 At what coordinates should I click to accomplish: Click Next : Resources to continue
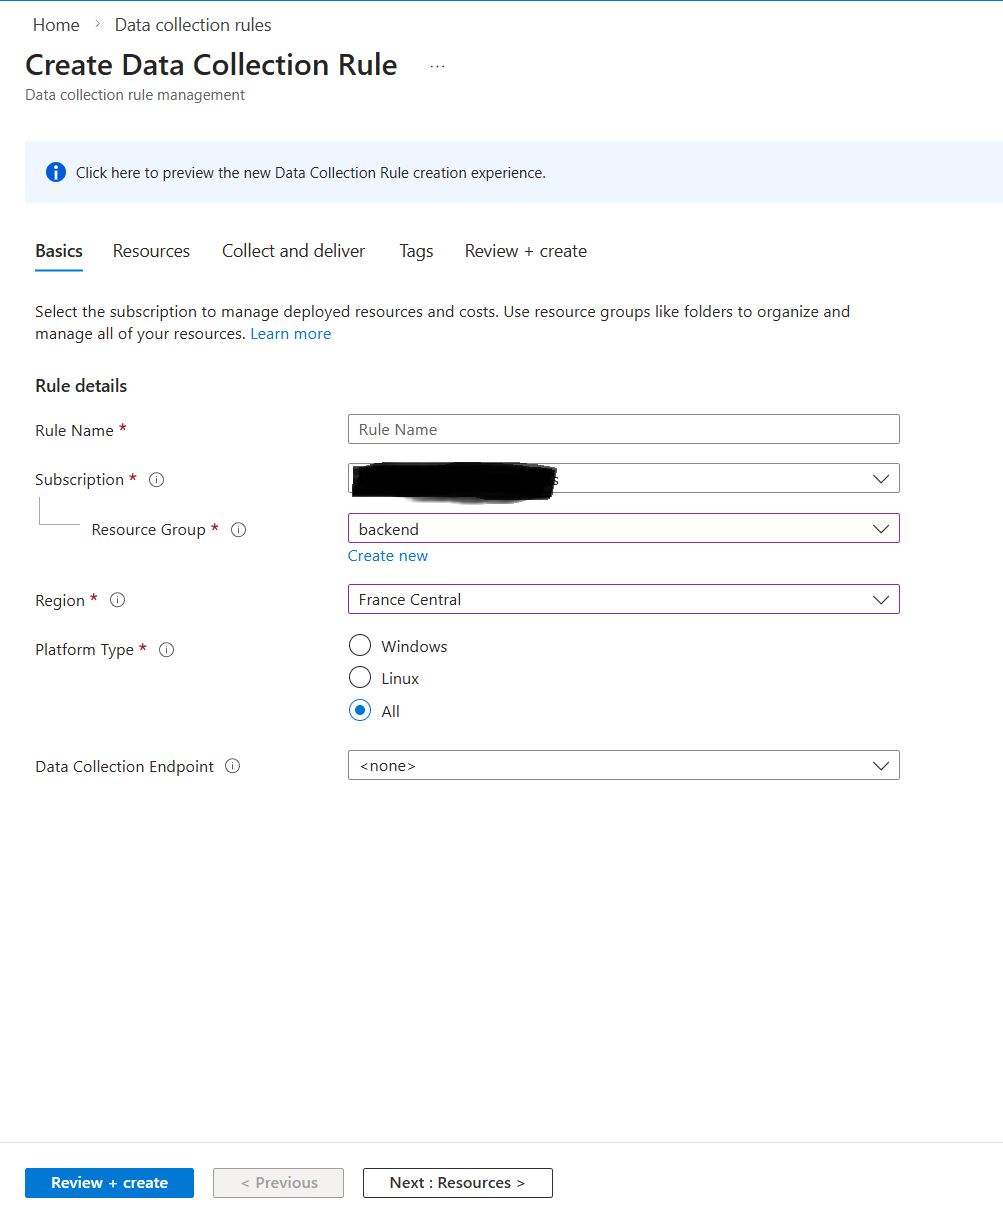[x=457, y=1182]
